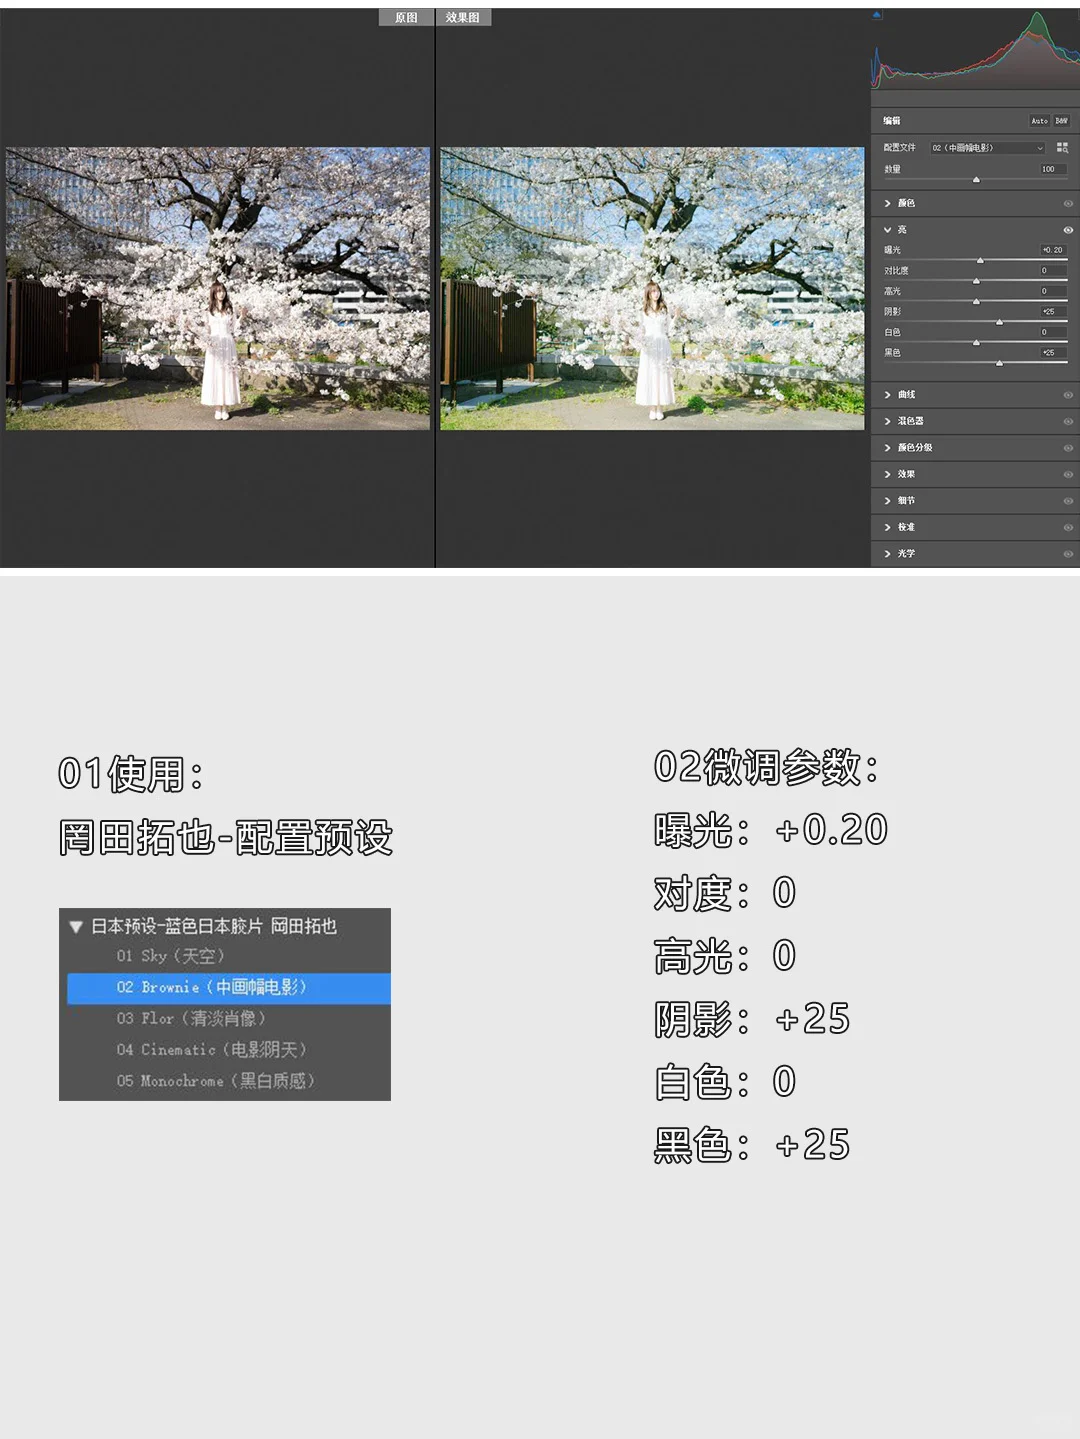The image size is (1080, 1439).
Task: Toggle visibility eye for 颜色 panel
Action: point(1067,203)
